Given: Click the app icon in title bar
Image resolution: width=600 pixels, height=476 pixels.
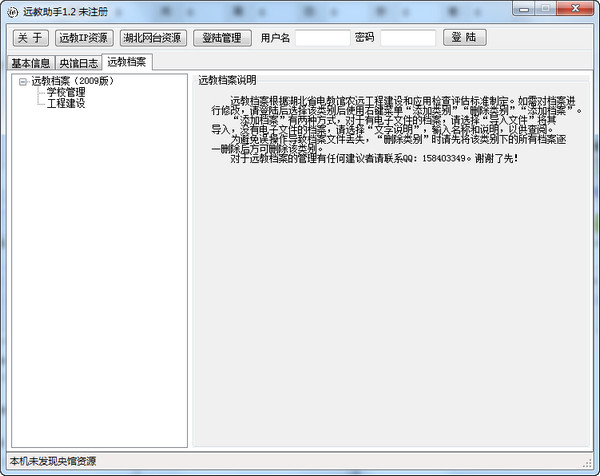Looking at the screenshot, I should pyautogui.click(x=13, y=12).
